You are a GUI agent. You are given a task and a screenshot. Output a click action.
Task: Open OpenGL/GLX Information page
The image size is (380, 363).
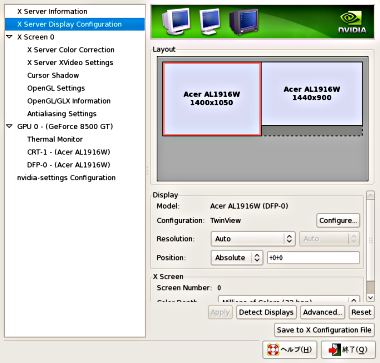69,101
